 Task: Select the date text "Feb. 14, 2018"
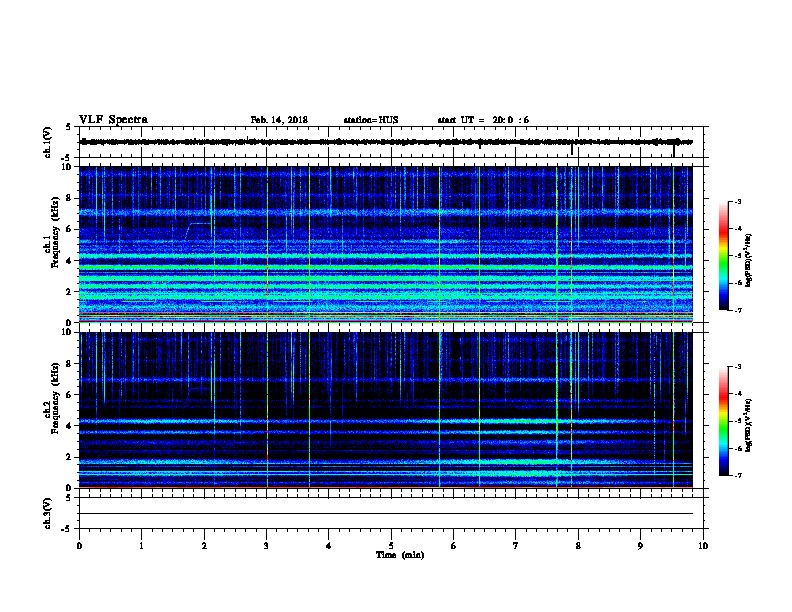click(279, 120)
